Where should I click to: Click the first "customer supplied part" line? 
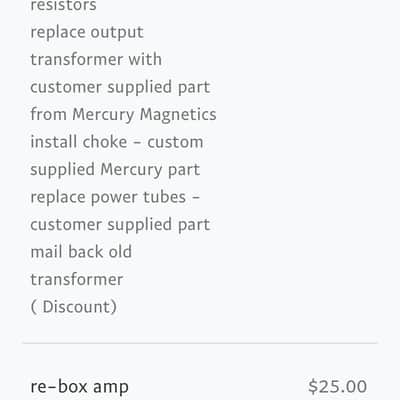[120, 87]
